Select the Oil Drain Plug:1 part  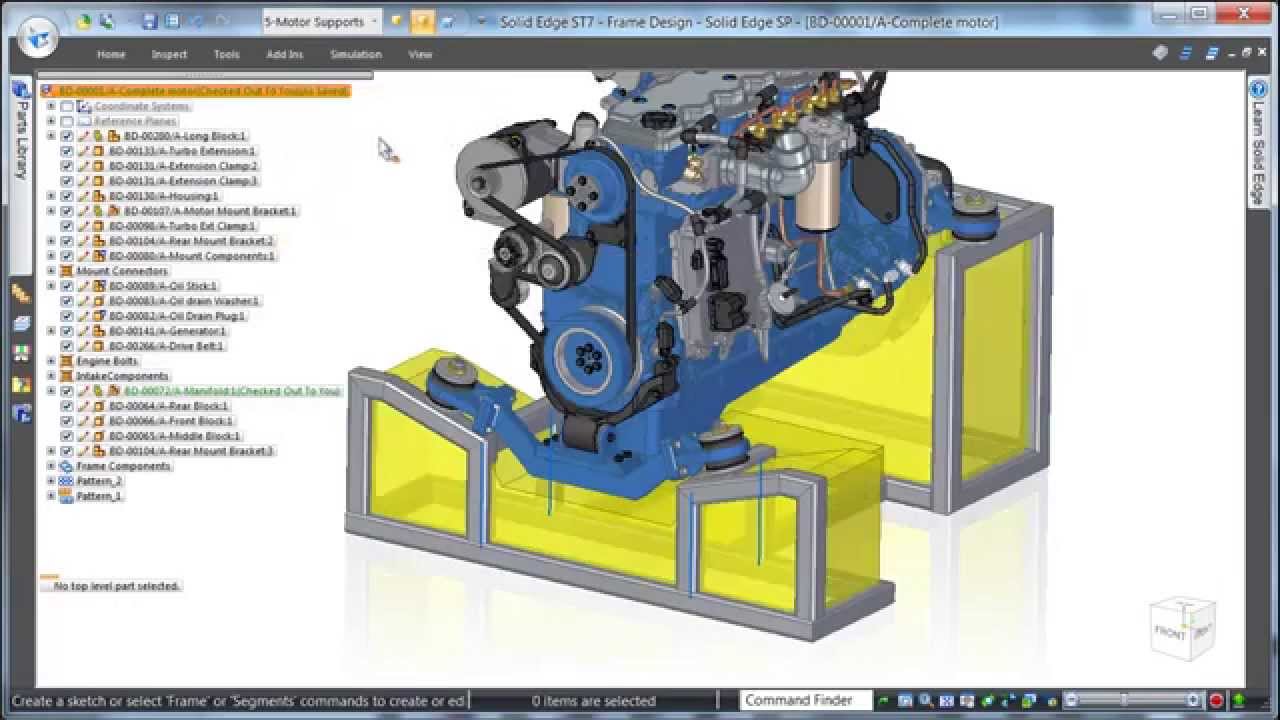[x=177, y=316]
